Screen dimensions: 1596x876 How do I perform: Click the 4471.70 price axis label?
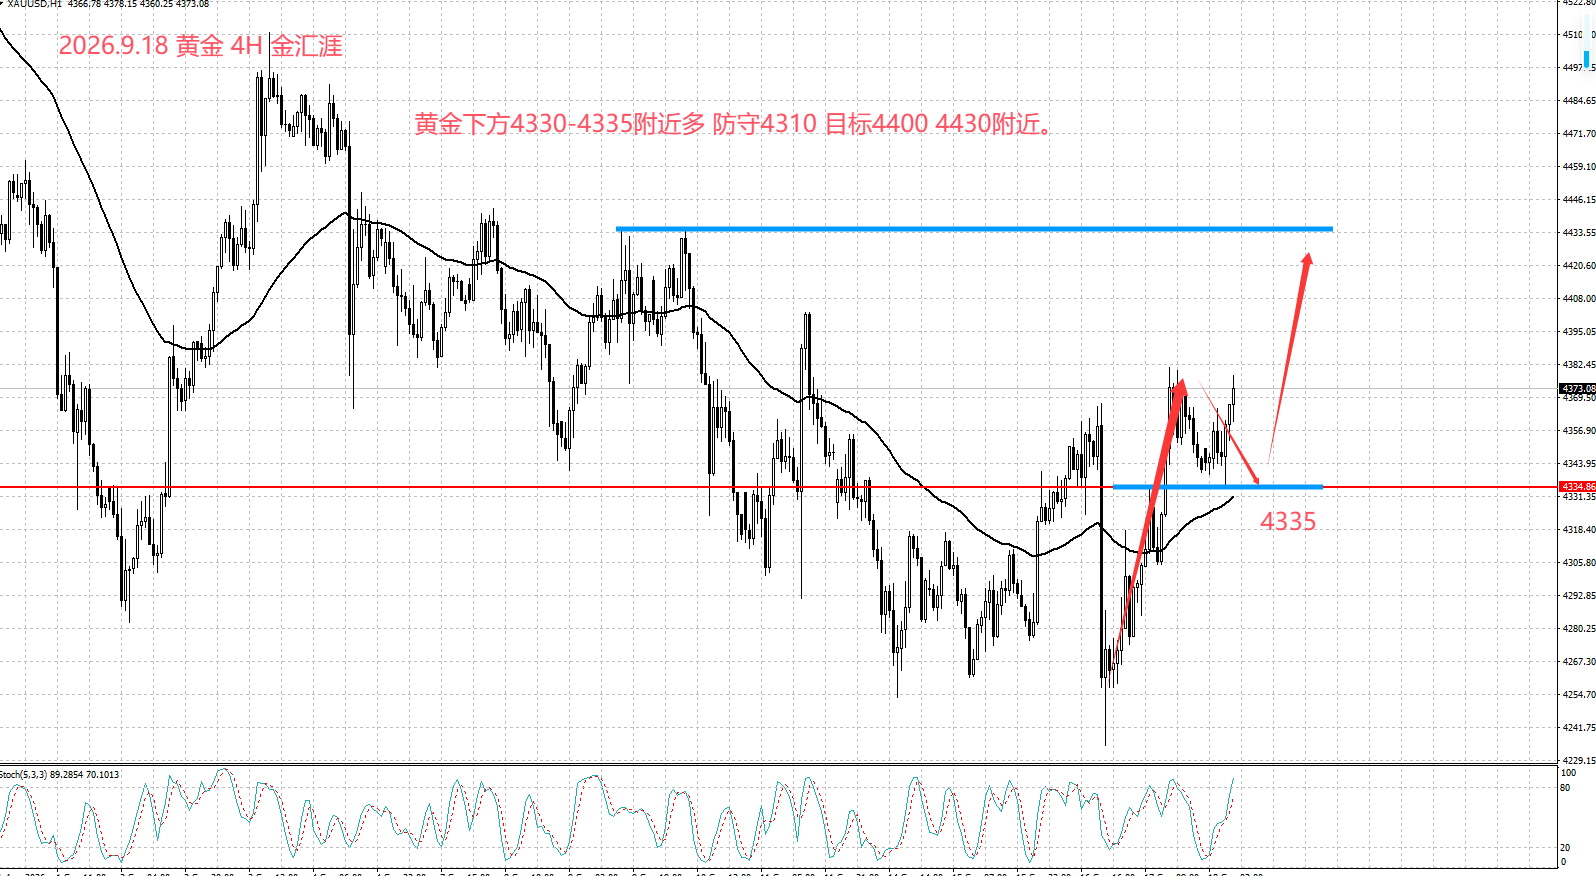pyautogui.click(x=1579, y=134)
